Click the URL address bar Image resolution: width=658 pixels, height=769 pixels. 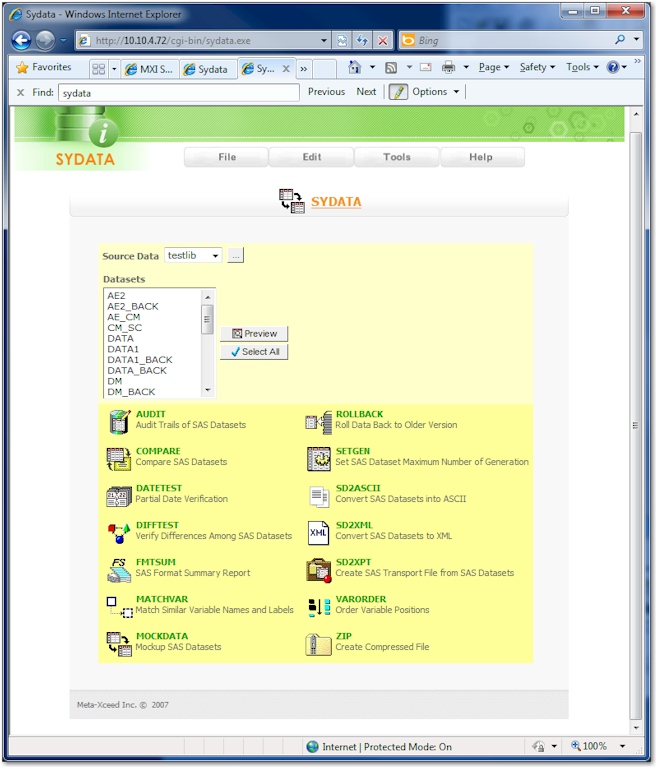point(203,41)
